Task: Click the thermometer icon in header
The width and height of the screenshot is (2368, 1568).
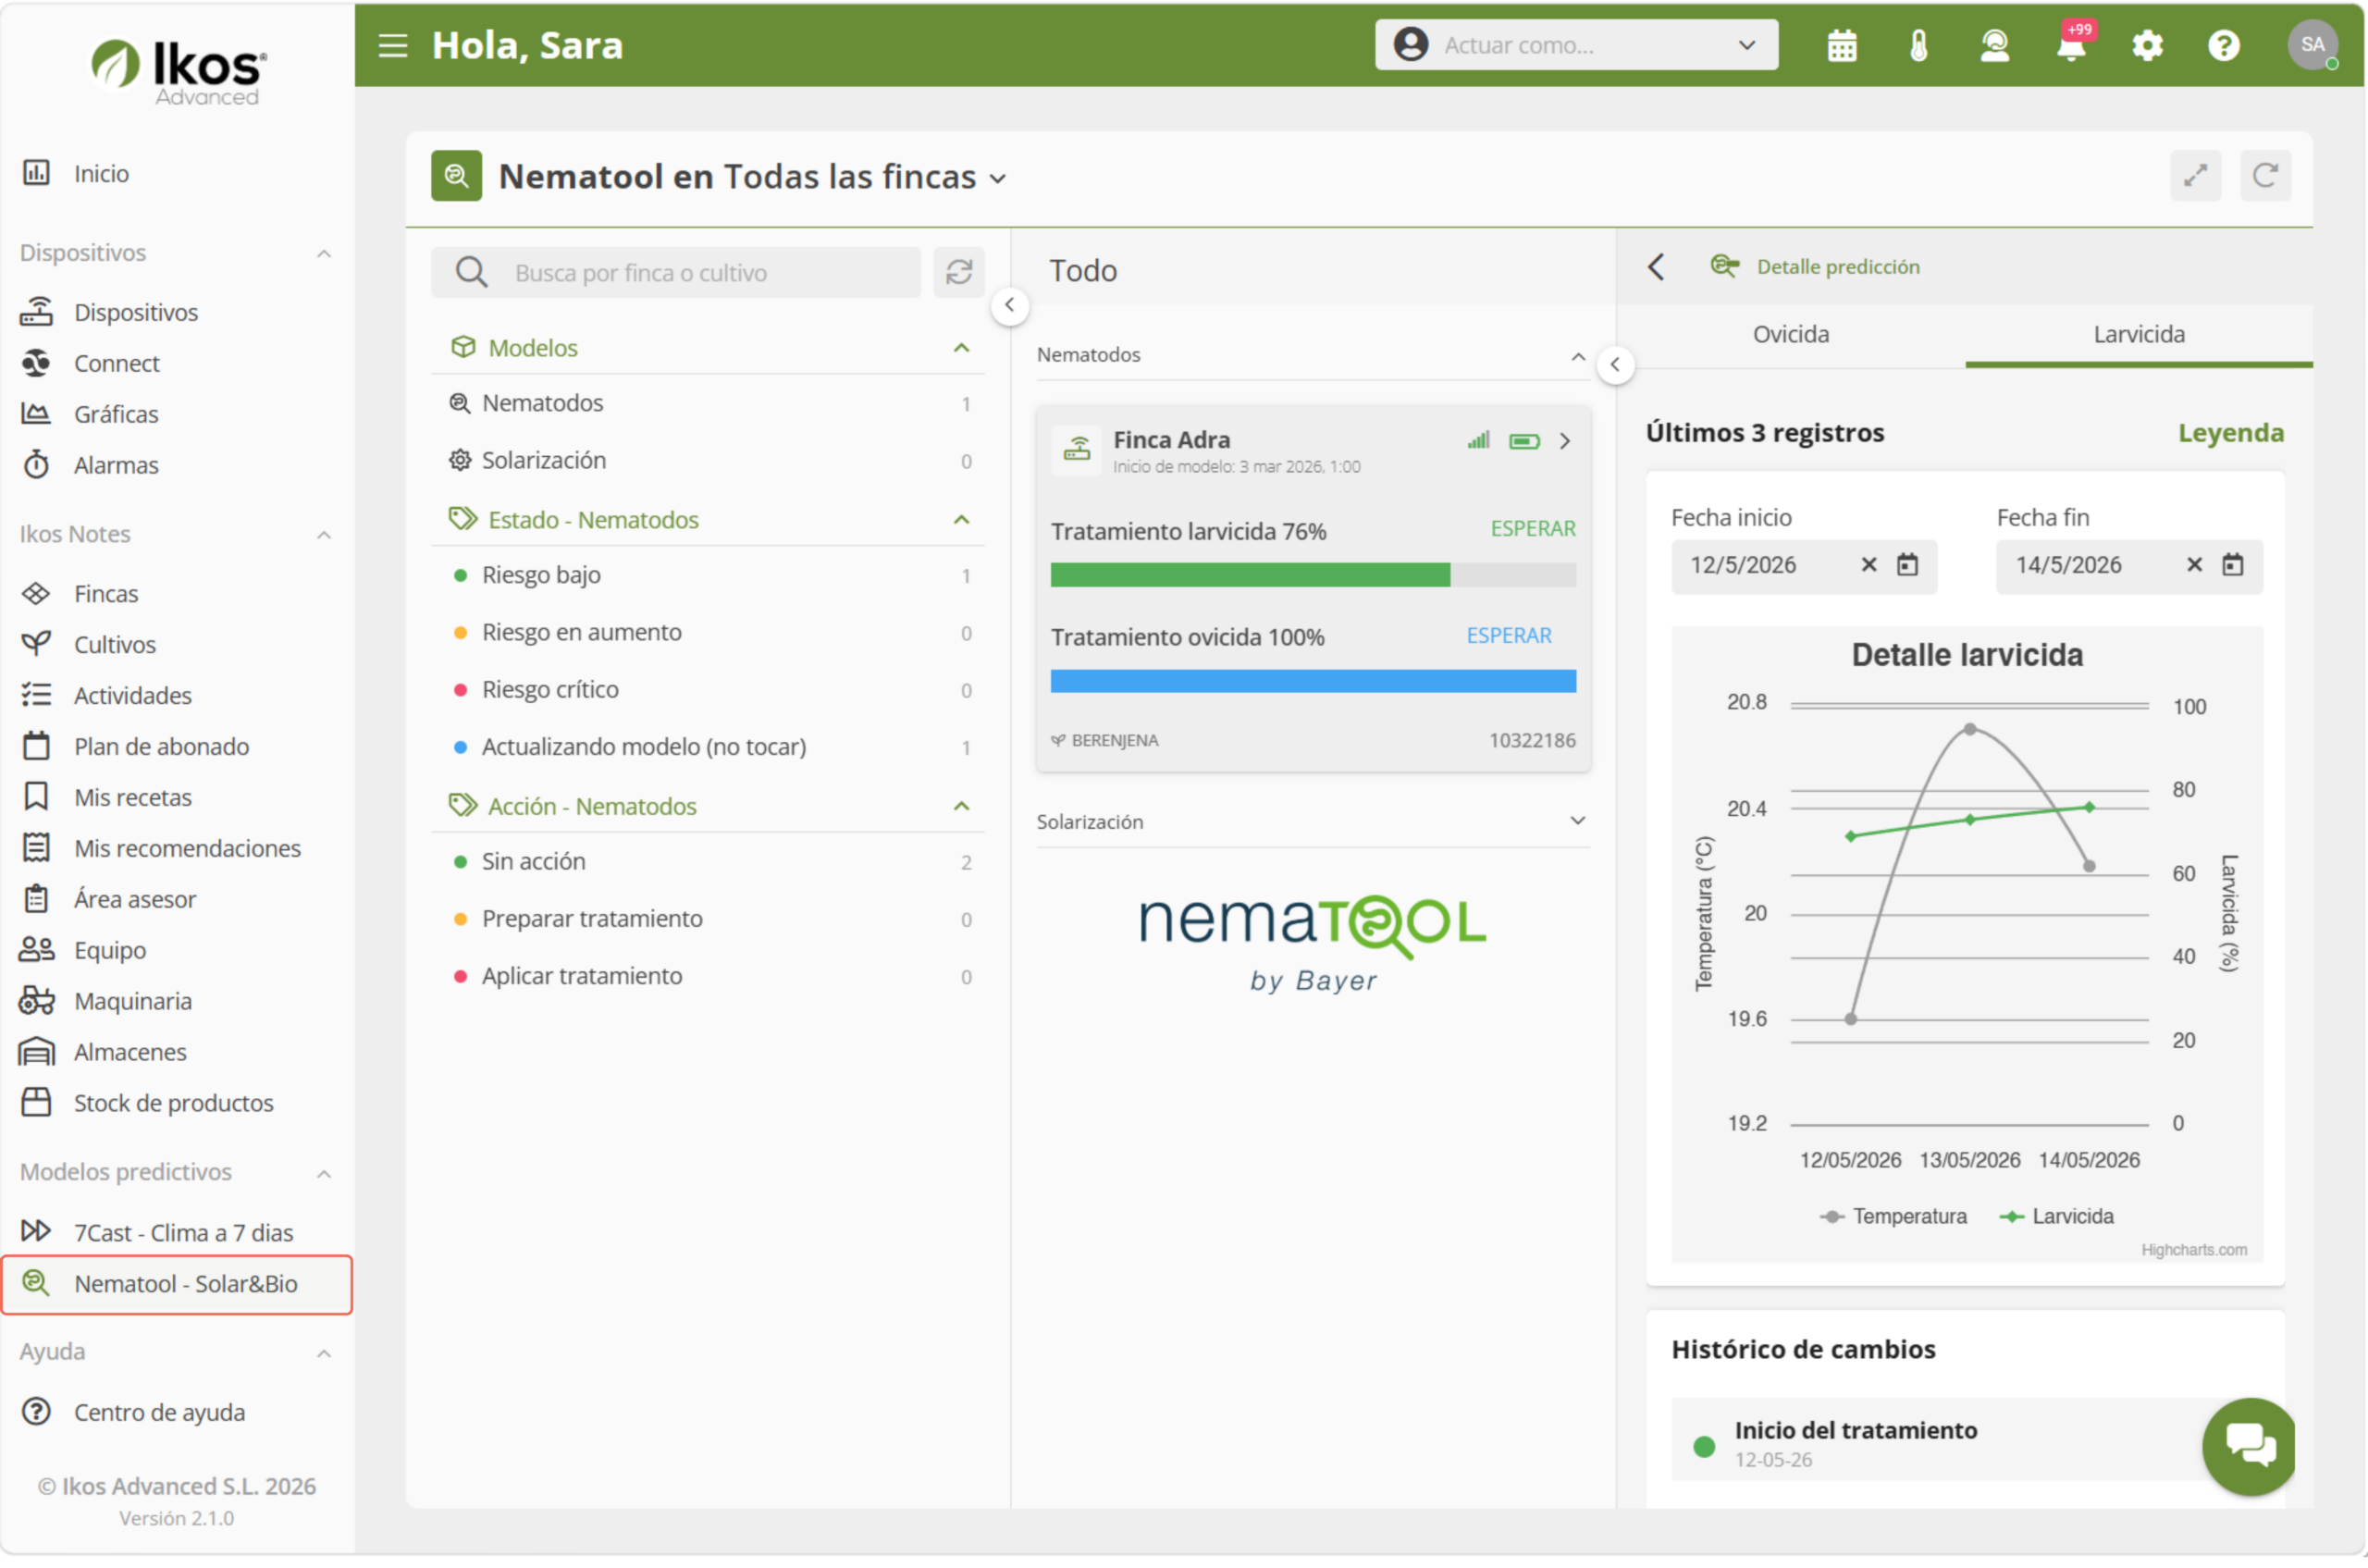Action: click(1918, 46)
